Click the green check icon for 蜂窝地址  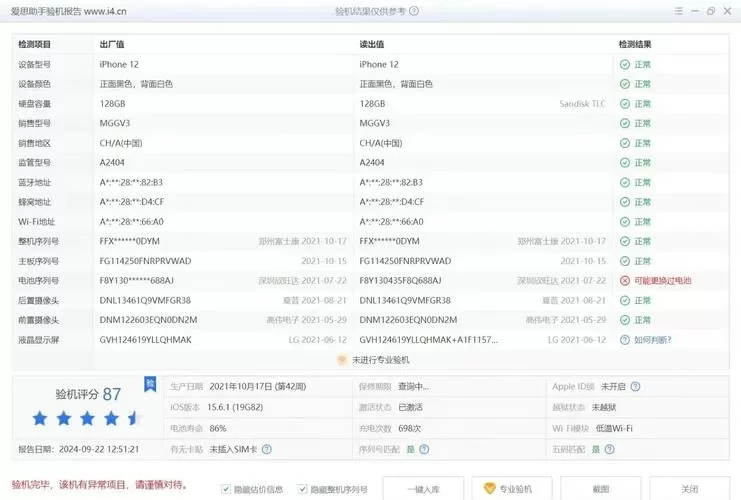coord(625,202)
